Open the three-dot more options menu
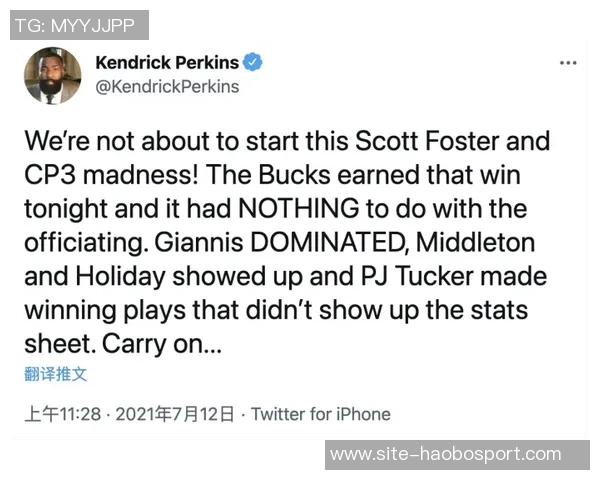 (568, 63)
